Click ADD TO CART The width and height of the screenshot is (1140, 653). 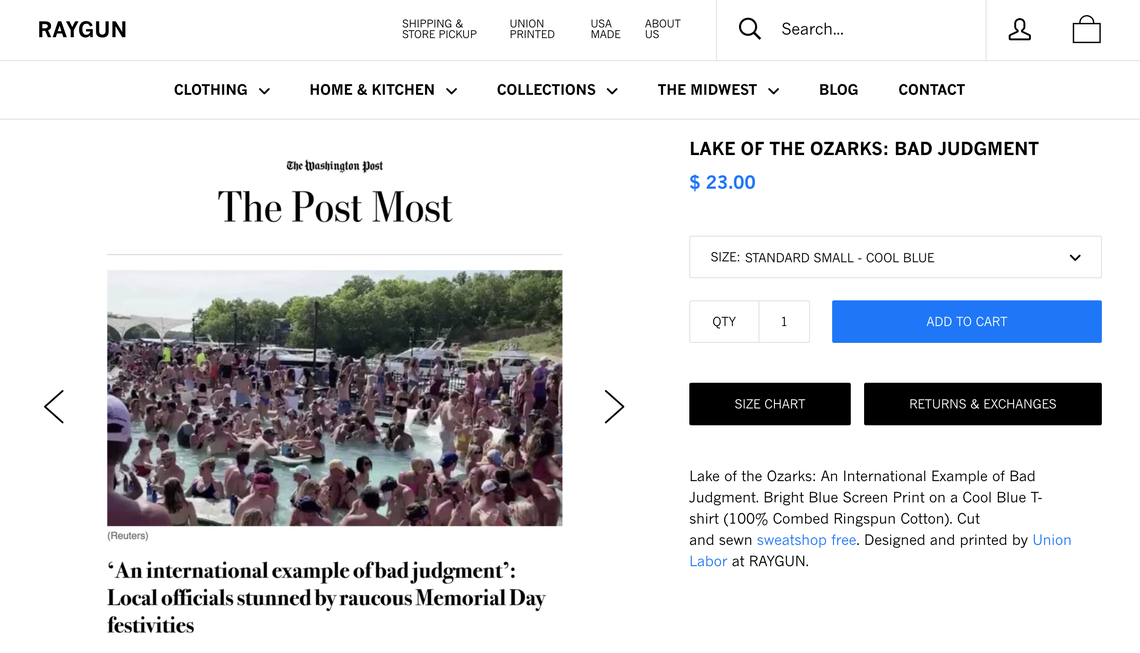click(x=966, y=321)
